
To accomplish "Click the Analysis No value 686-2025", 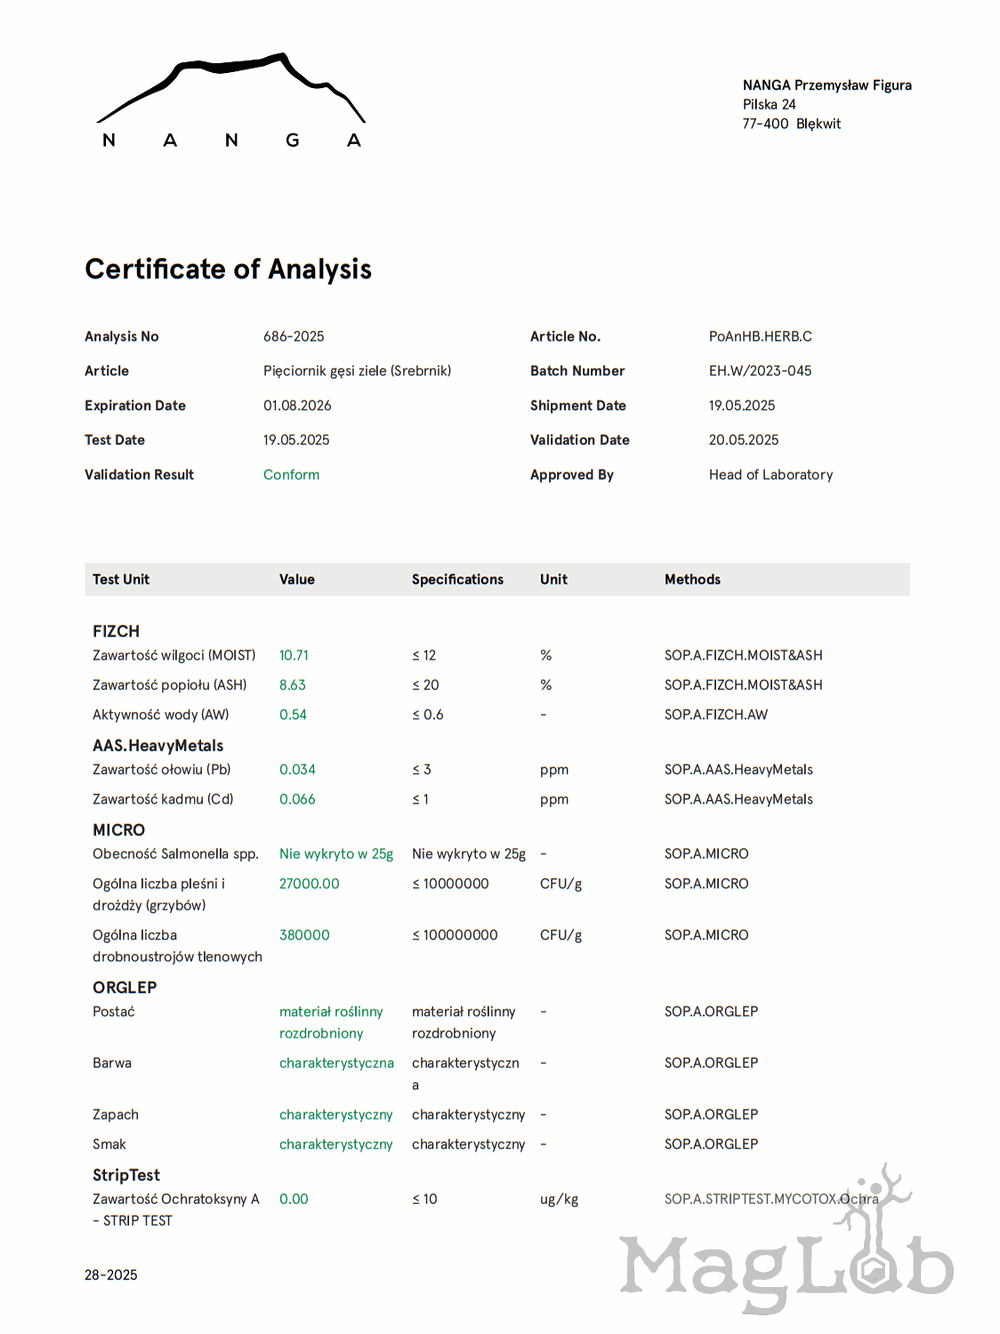I will coord(293,337).
